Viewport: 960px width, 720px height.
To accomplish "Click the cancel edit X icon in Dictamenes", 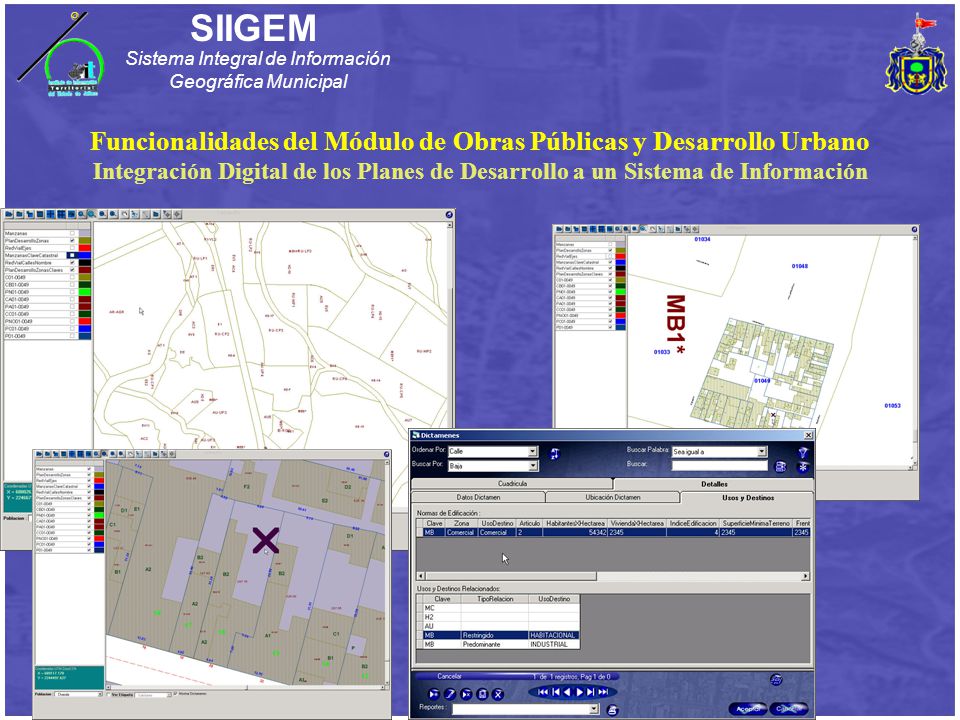I will [498, 694].
